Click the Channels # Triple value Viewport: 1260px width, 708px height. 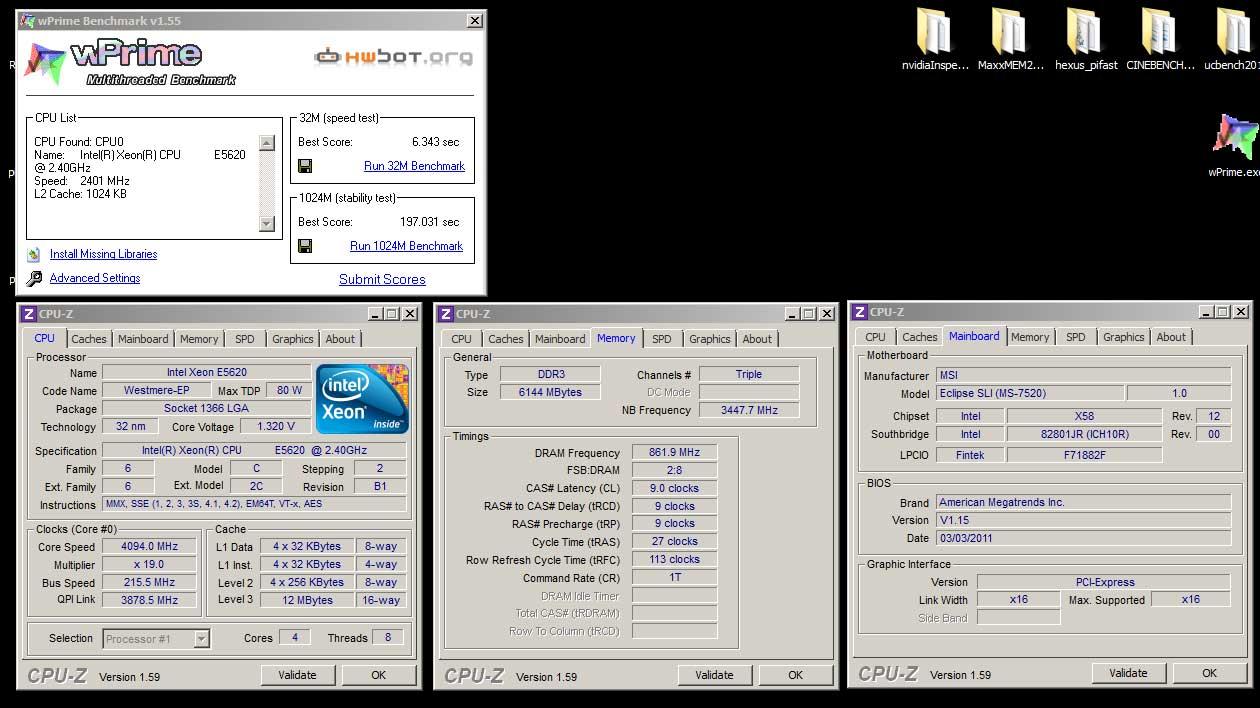click(749, 375)
